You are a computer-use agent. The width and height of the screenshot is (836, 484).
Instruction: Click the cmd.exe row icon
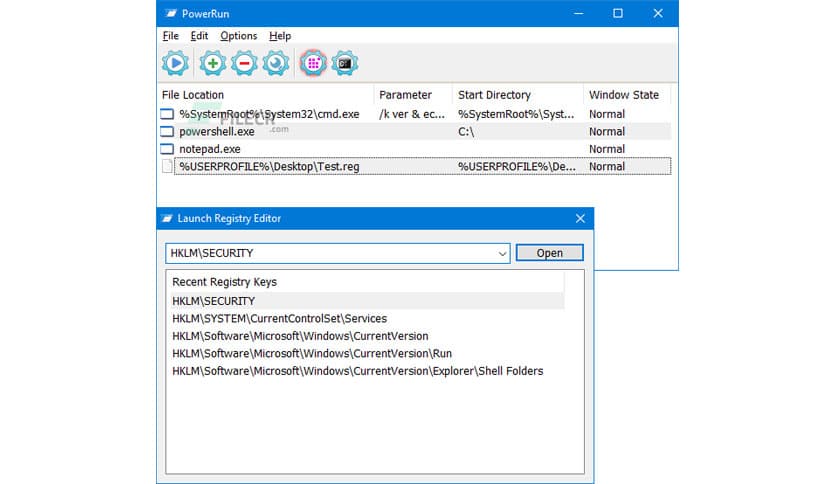167,114
